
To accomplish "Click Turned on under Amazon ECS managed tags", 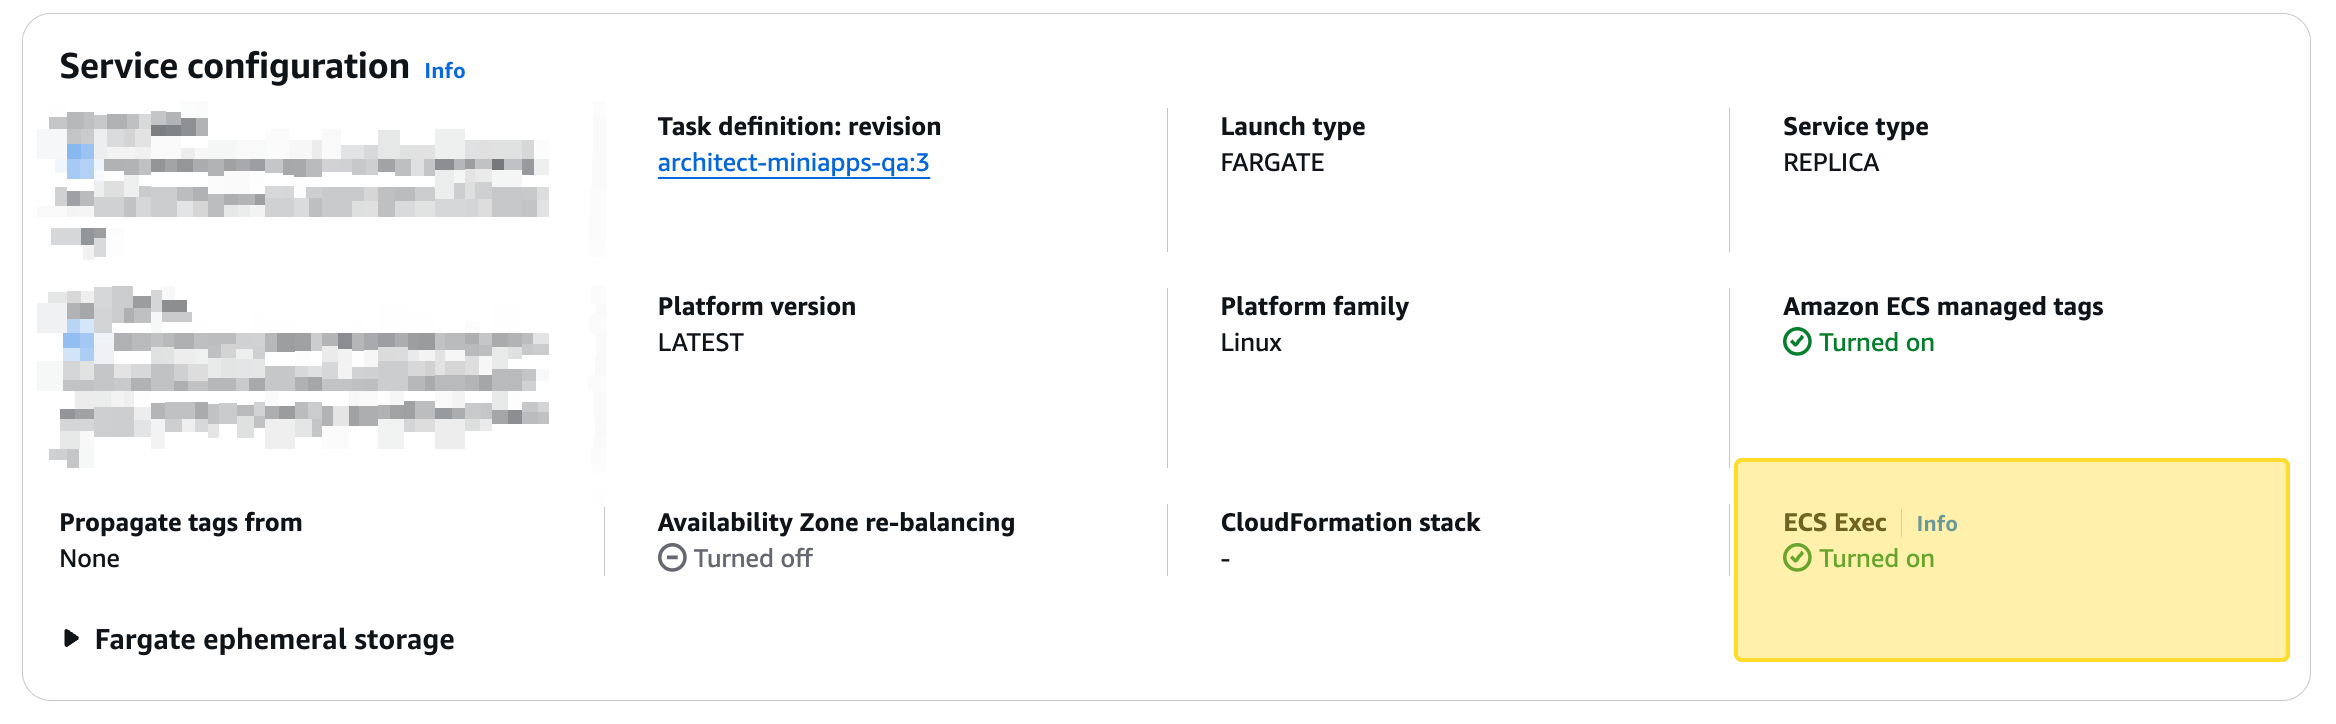I will (1876, 342).
